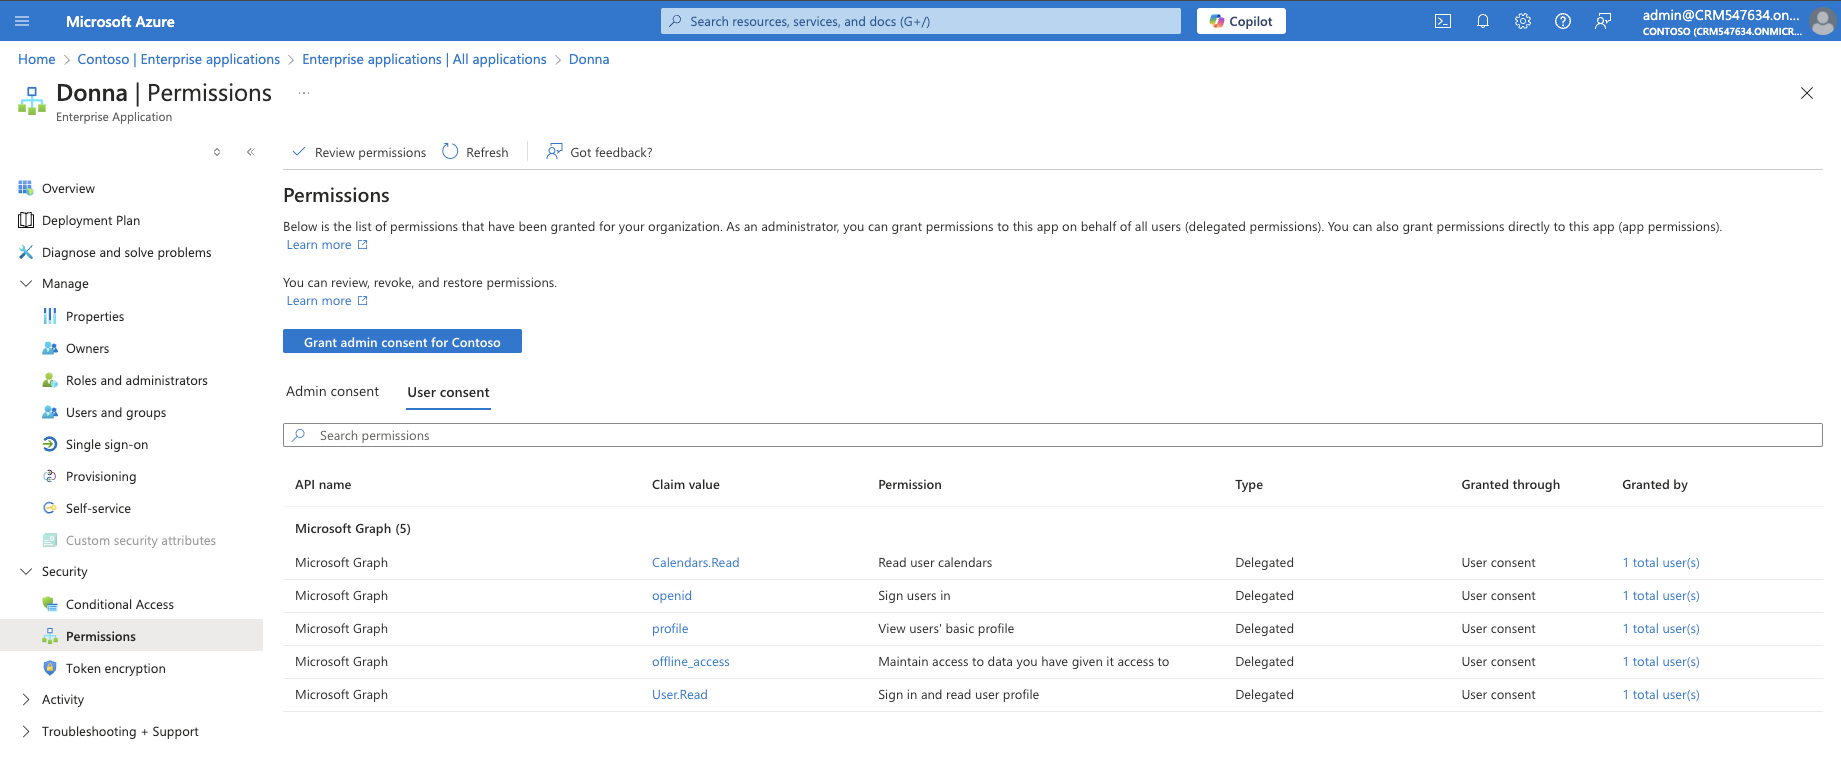Image resolution: width=1841 pixels, height=766 pixels.
Task: Click the help question mark icon
Action: [1563, 21]
